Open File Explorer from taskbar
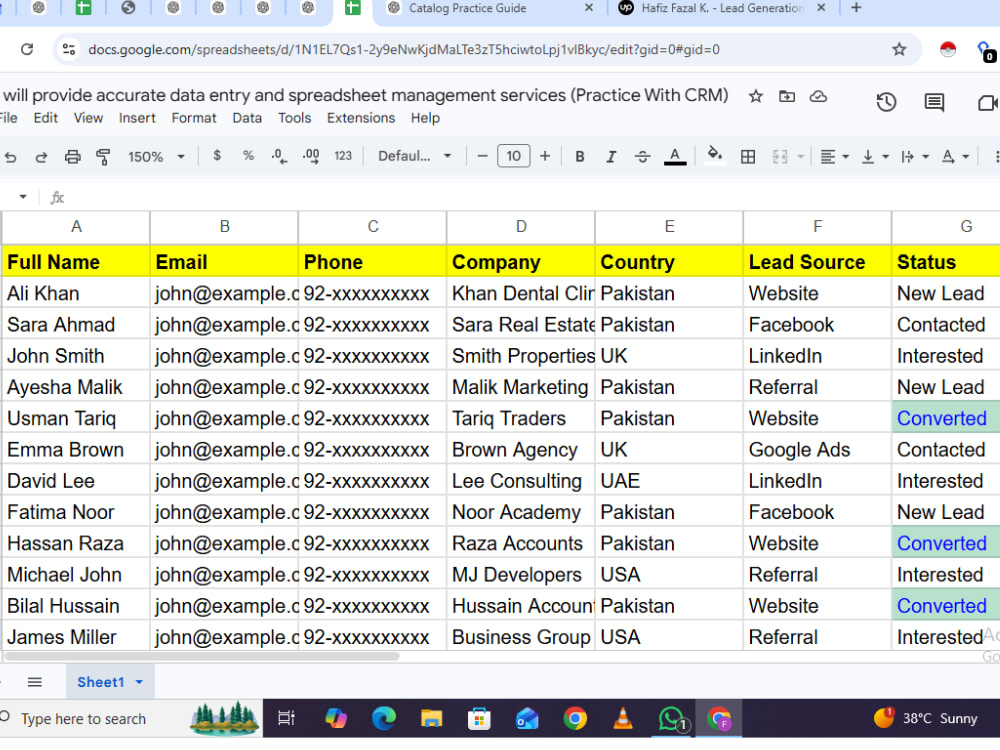Viewport: 1000px width, 750px height. (x=432, y=719)
